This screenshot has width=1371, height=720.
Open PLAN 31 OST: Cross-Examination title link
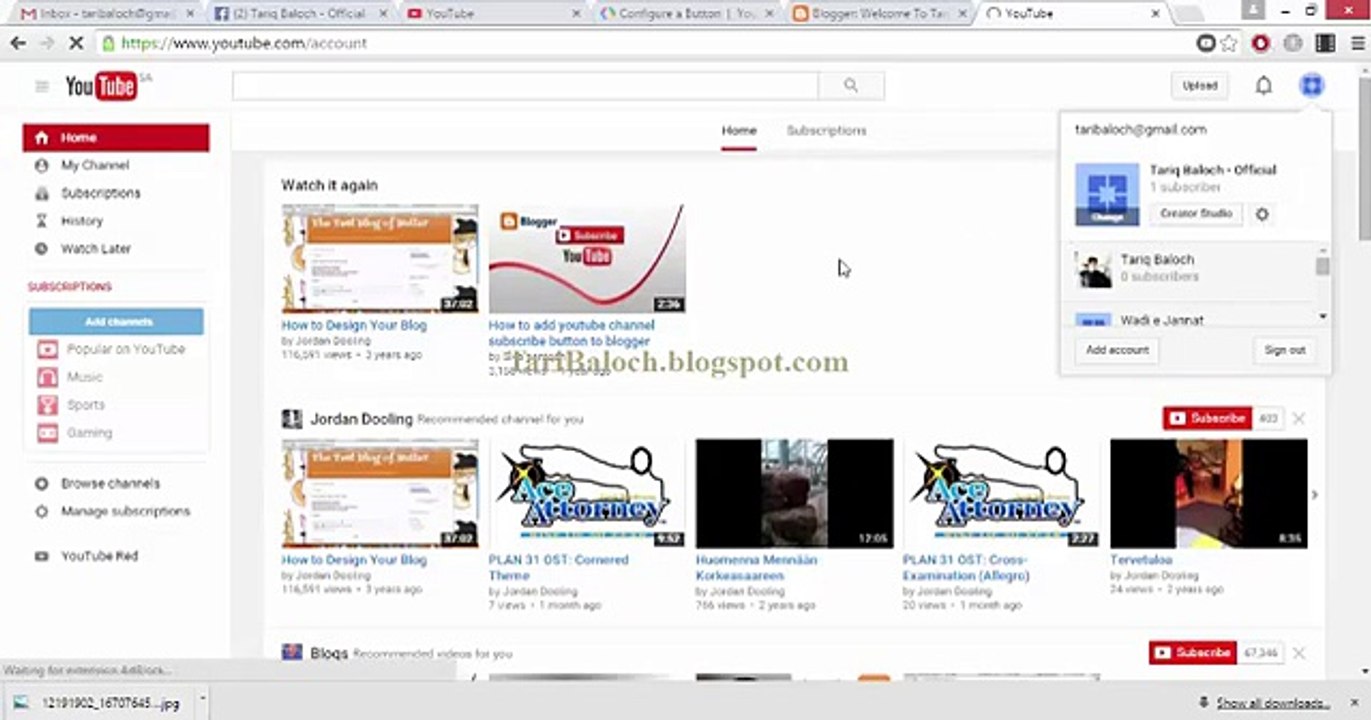click(967, 568)
